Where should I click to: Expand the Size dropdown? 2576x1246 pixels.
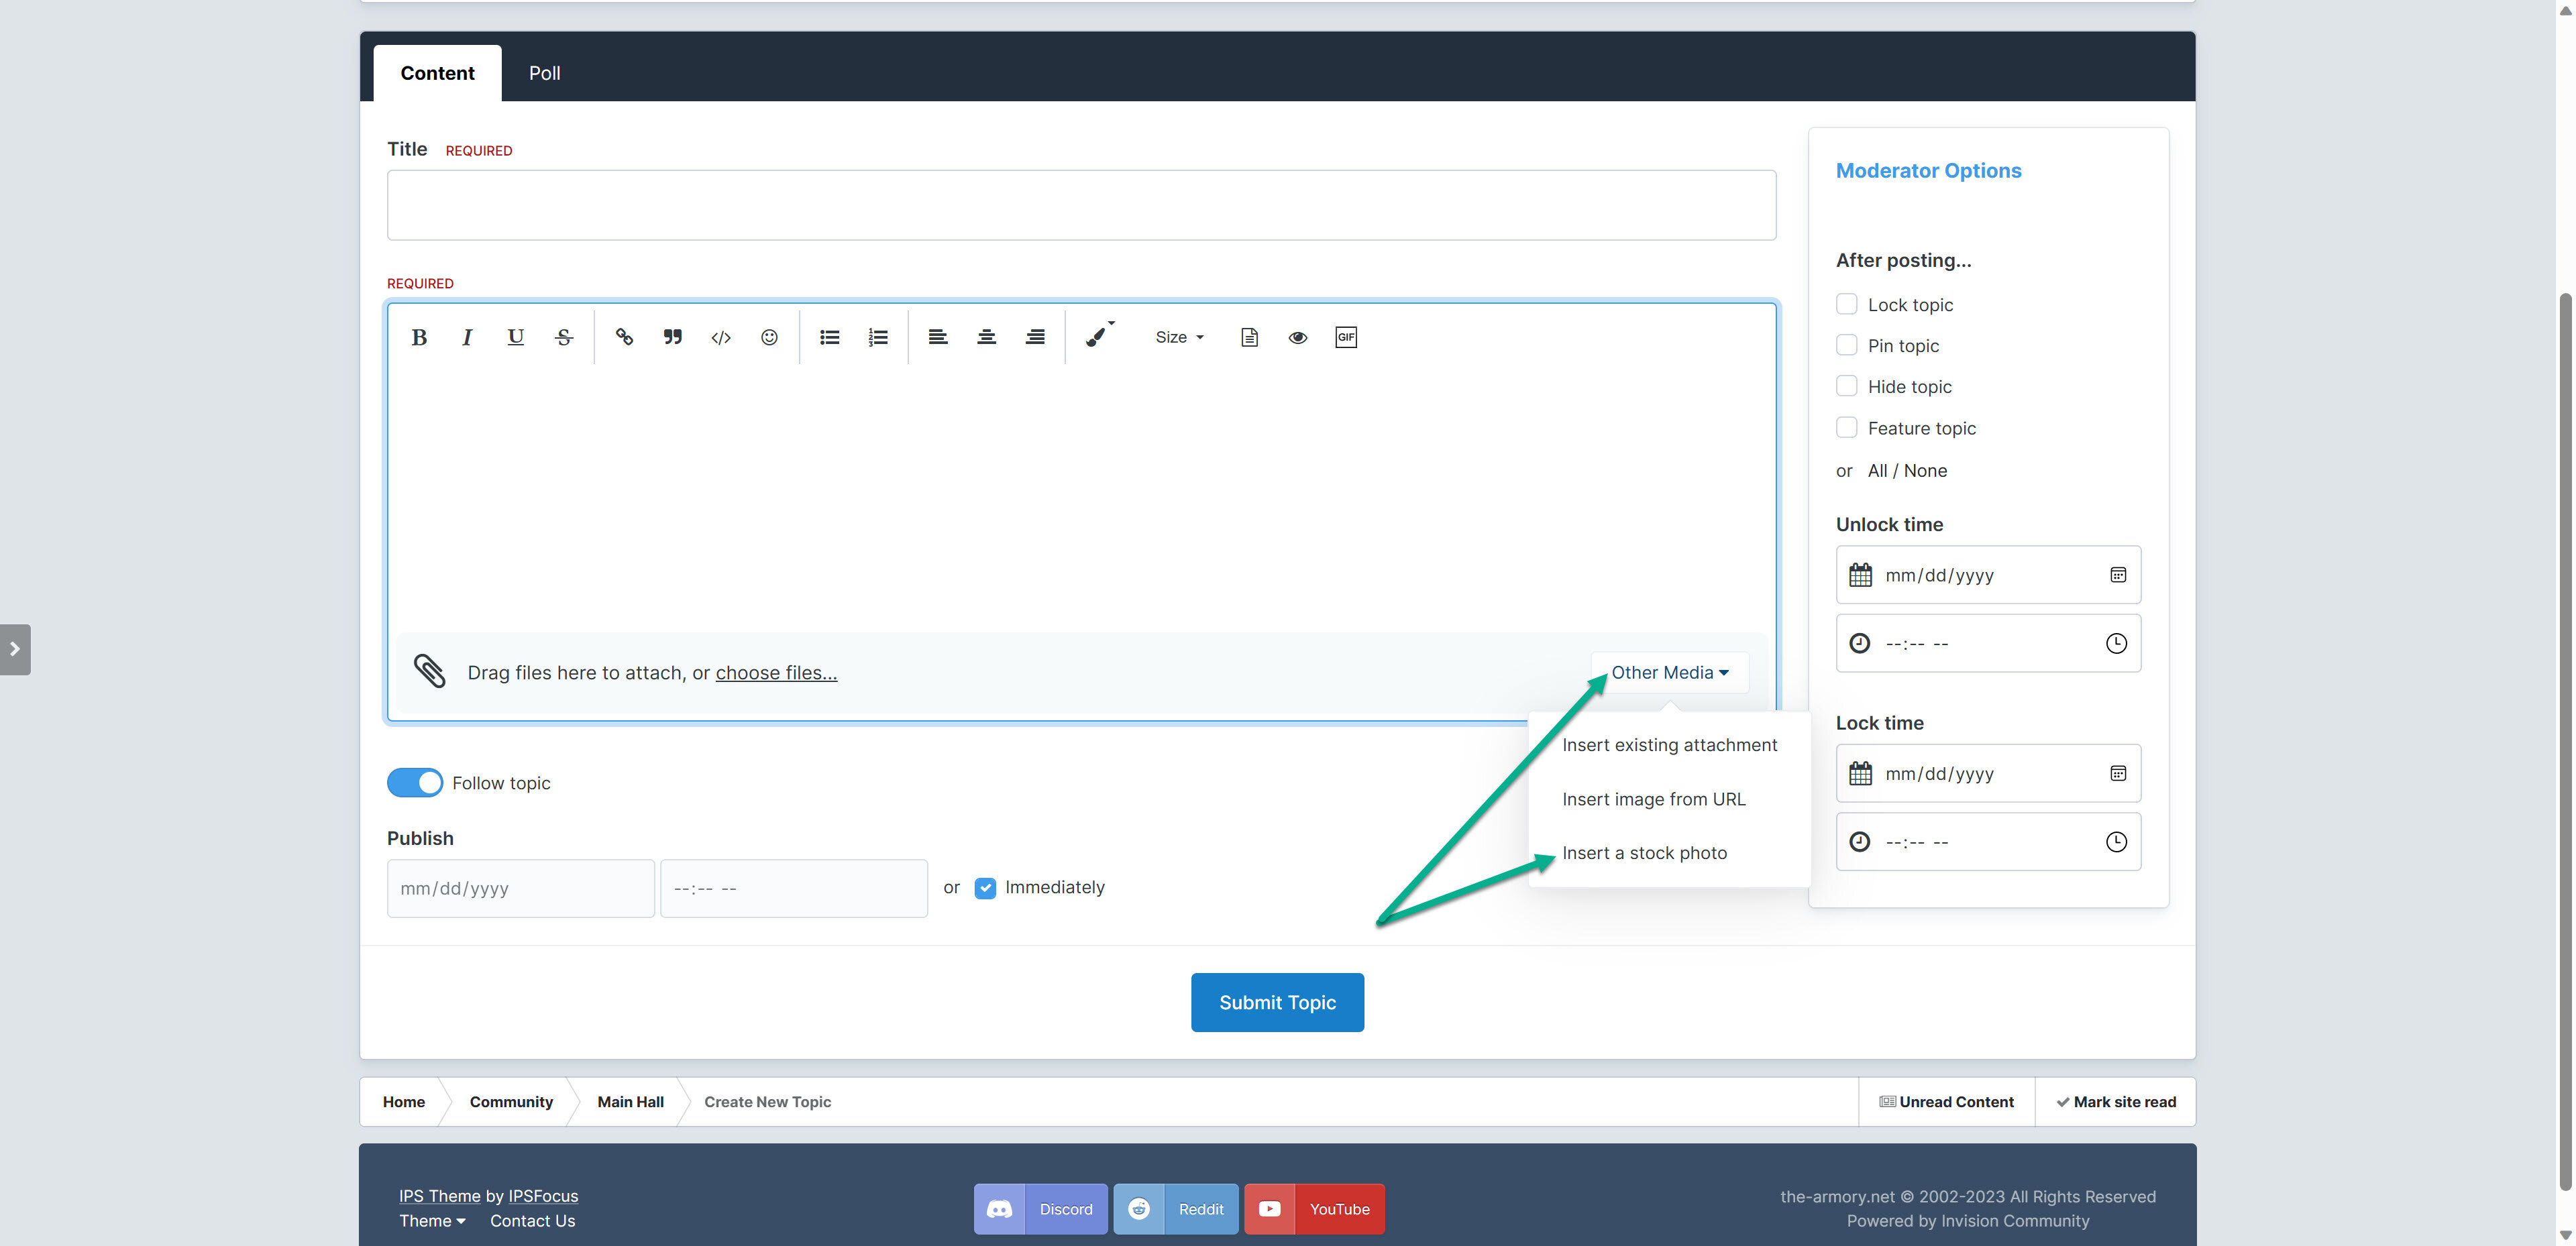(x=1179, y=337)
